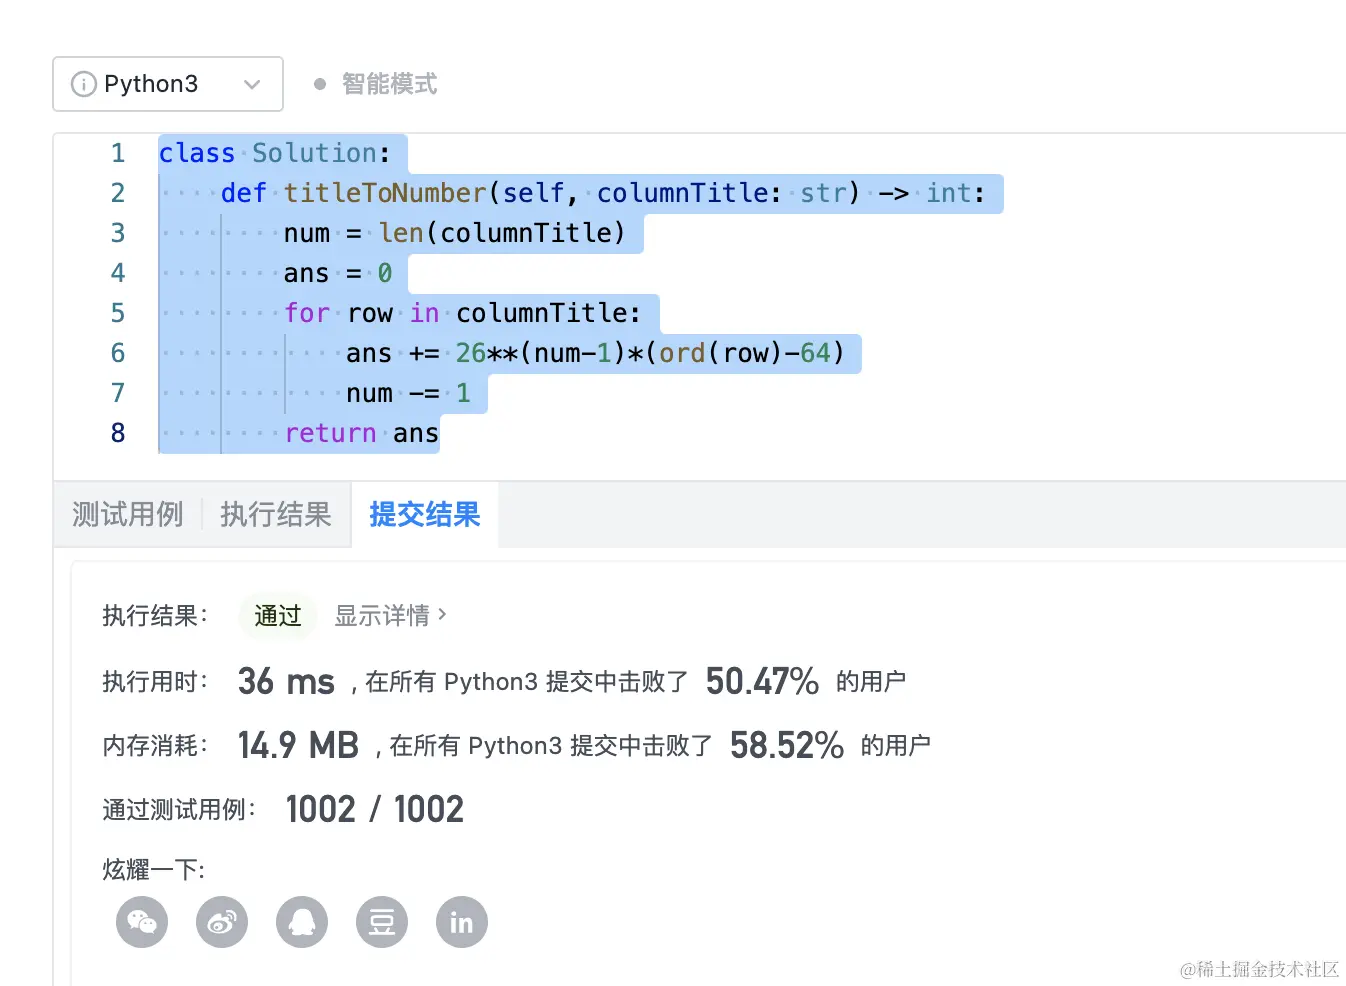Image resolution: width=1346 pixels, height=986 pixels.
Task: Click the 内存消耗 label
Action: coord(155,745)
